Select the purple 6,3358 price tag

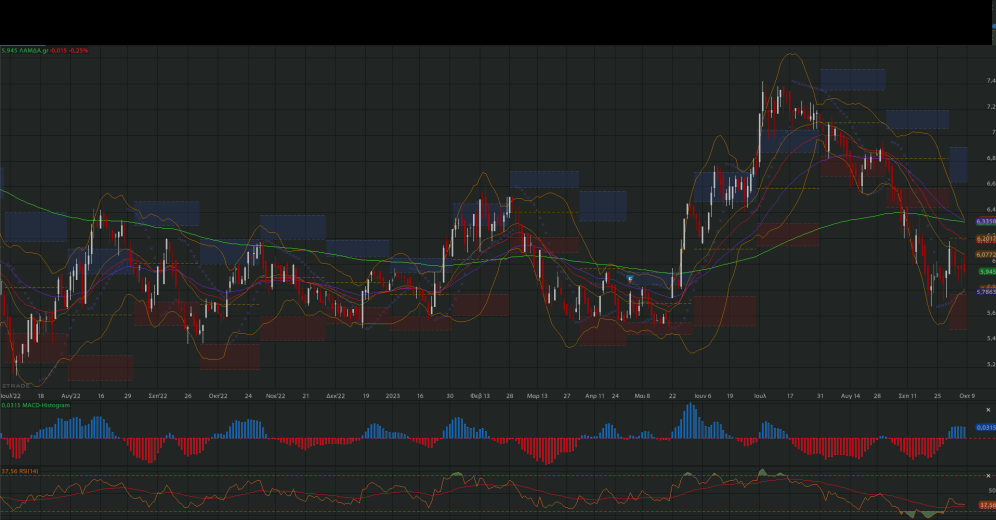[984, 221]
